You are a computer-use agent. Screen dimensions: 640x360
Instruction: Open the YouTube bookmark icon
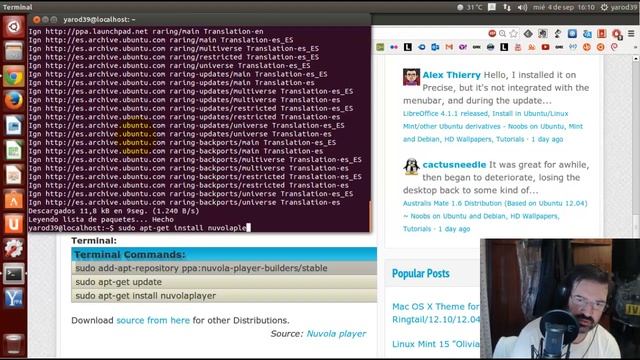pyautogui.click(x=545, y=47)
